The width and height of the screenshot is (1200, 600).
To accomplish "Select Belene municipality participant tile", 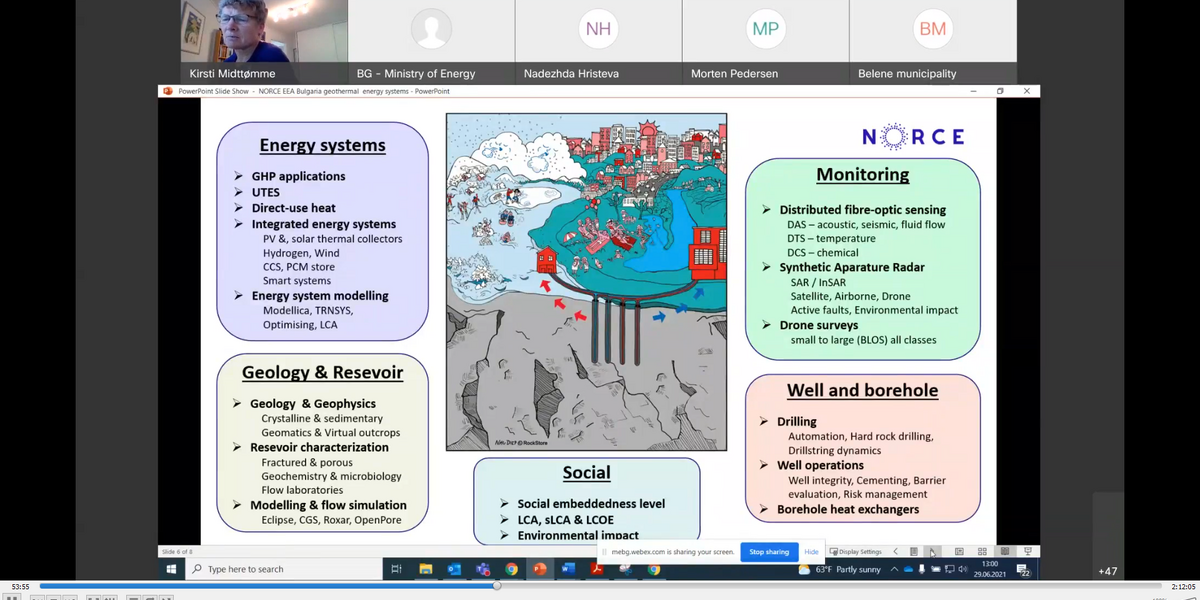I will [932, 42].
